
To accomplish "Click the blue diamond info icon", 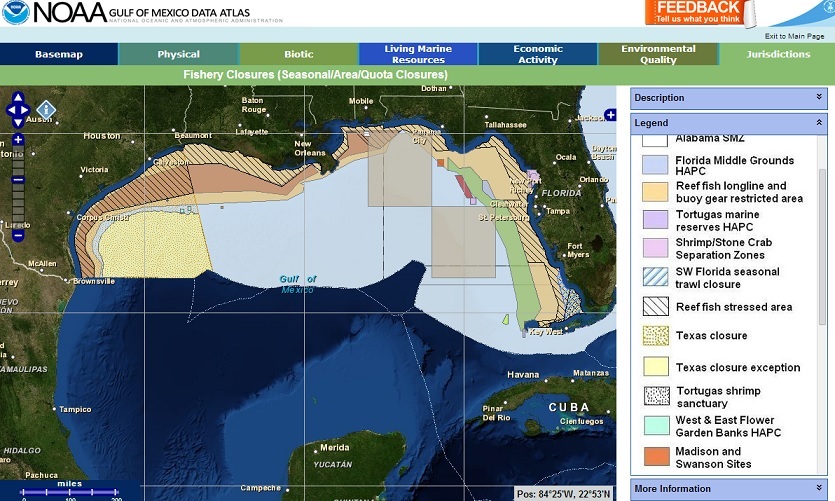I will [46, 109].
